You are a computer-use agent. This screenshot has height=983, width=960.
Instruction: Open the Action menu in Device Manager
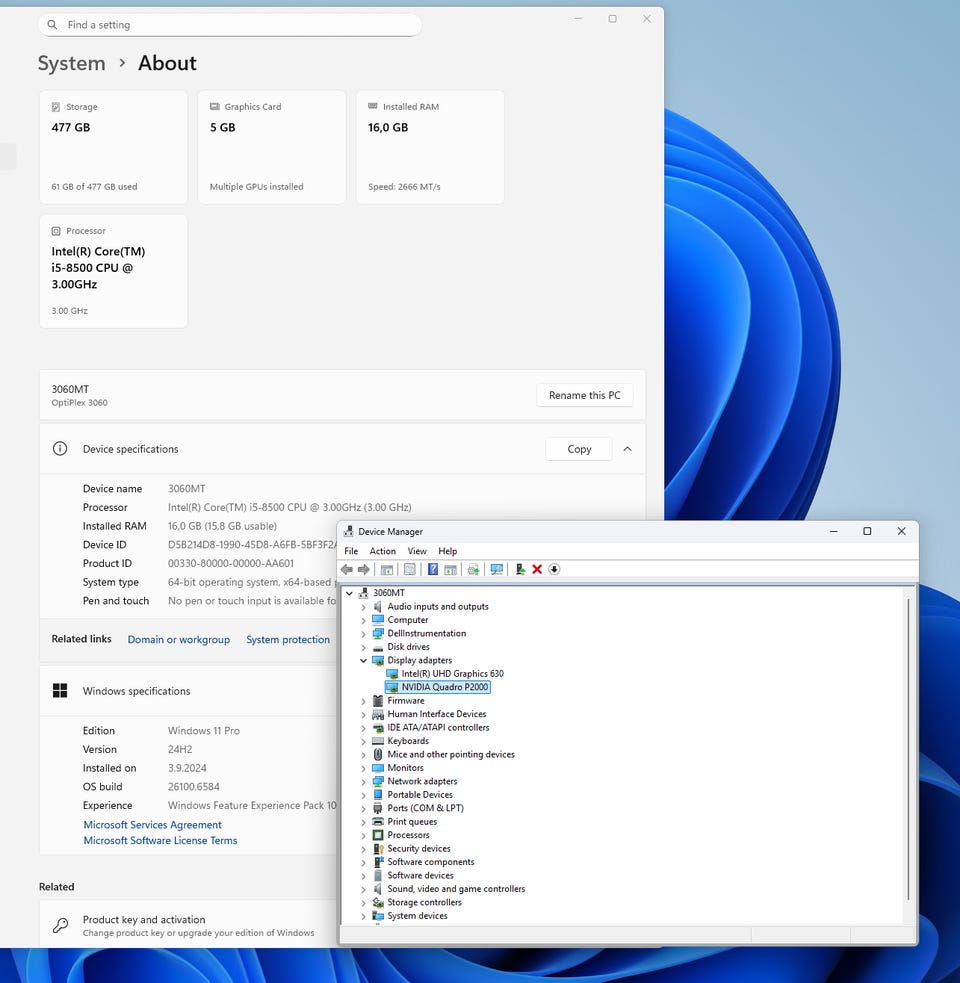(x=382, y=551)
